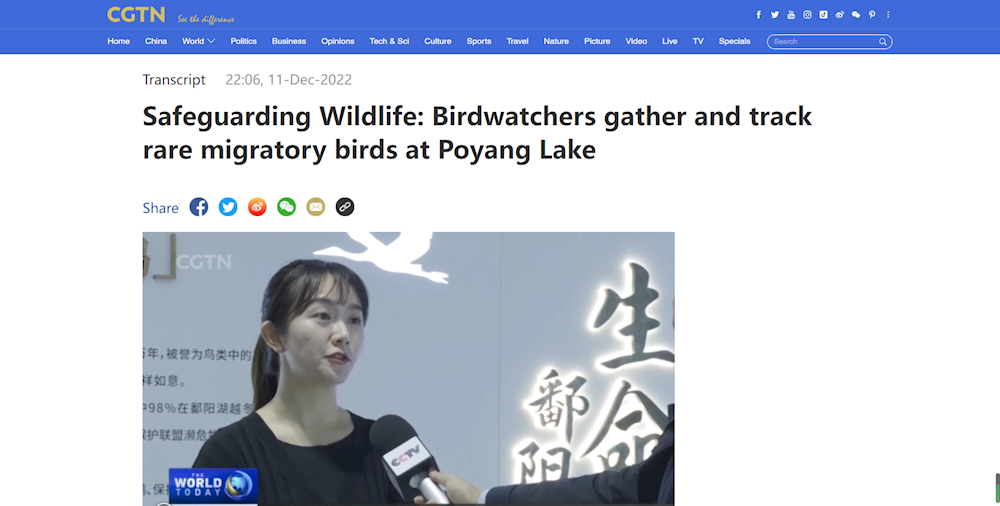Share the article to Weibo
Image resolution: width=1000 pixels, height=506 pixels.
tap(257, 207)
